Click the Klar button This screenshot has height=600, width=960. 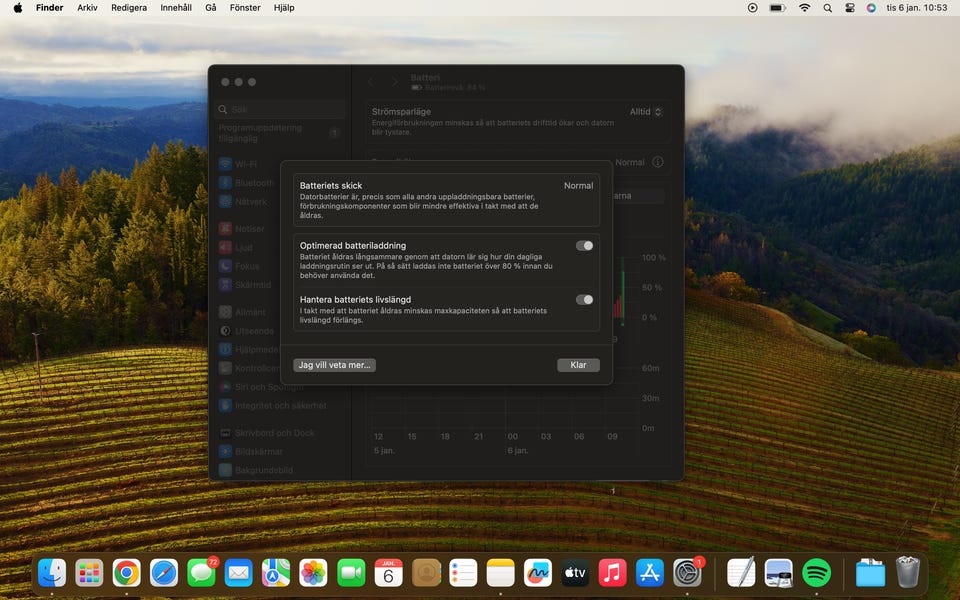tap(578, 365)
